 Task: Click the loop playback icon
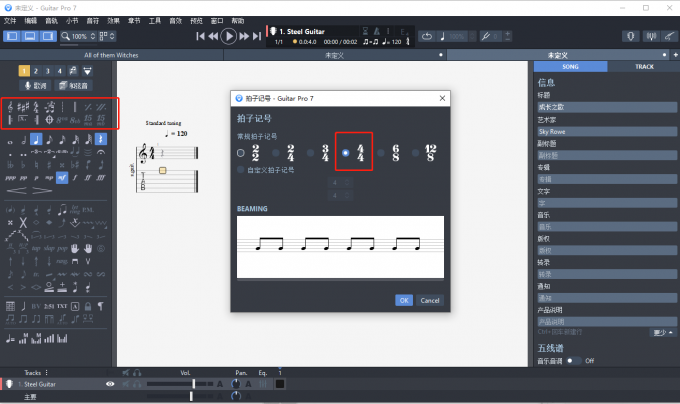point(426,36)
